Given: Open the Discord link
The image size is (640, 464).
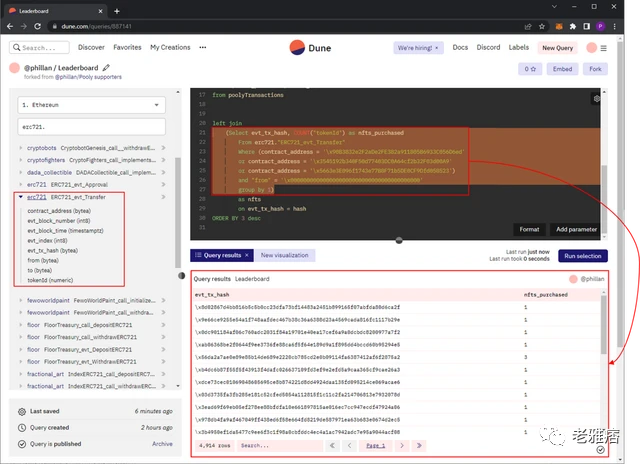Looking at the screenshot, I should coord(488,47).
